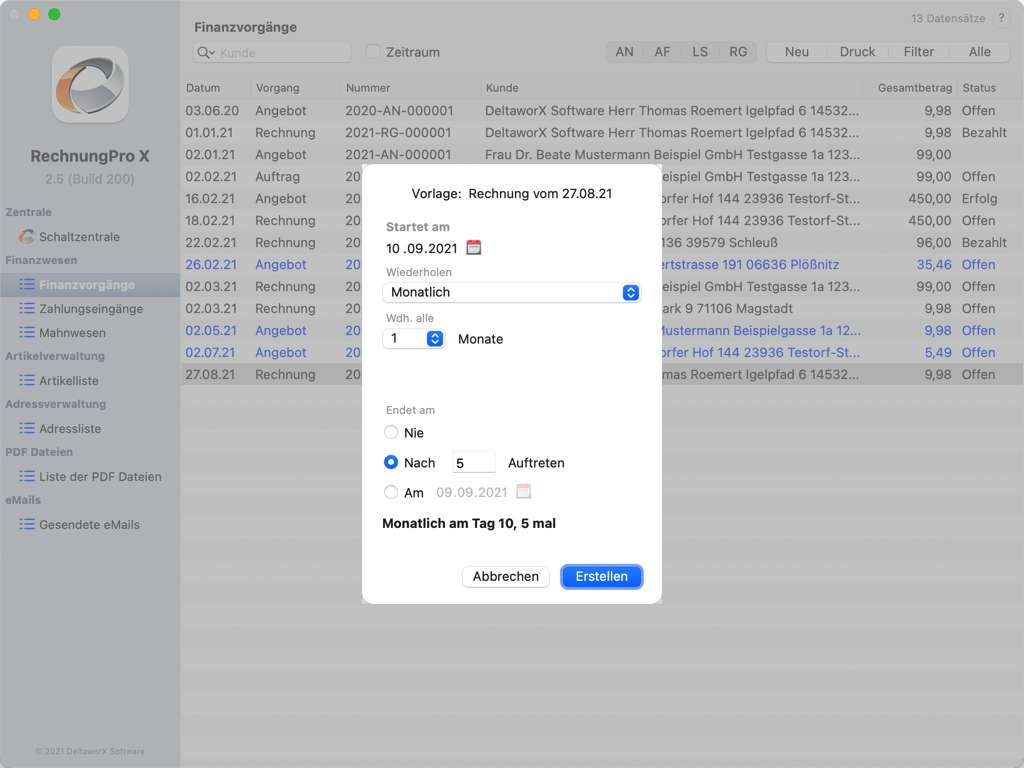Click list icon beside Artikelliste
1024x768 pixels.
pos(27,381)
